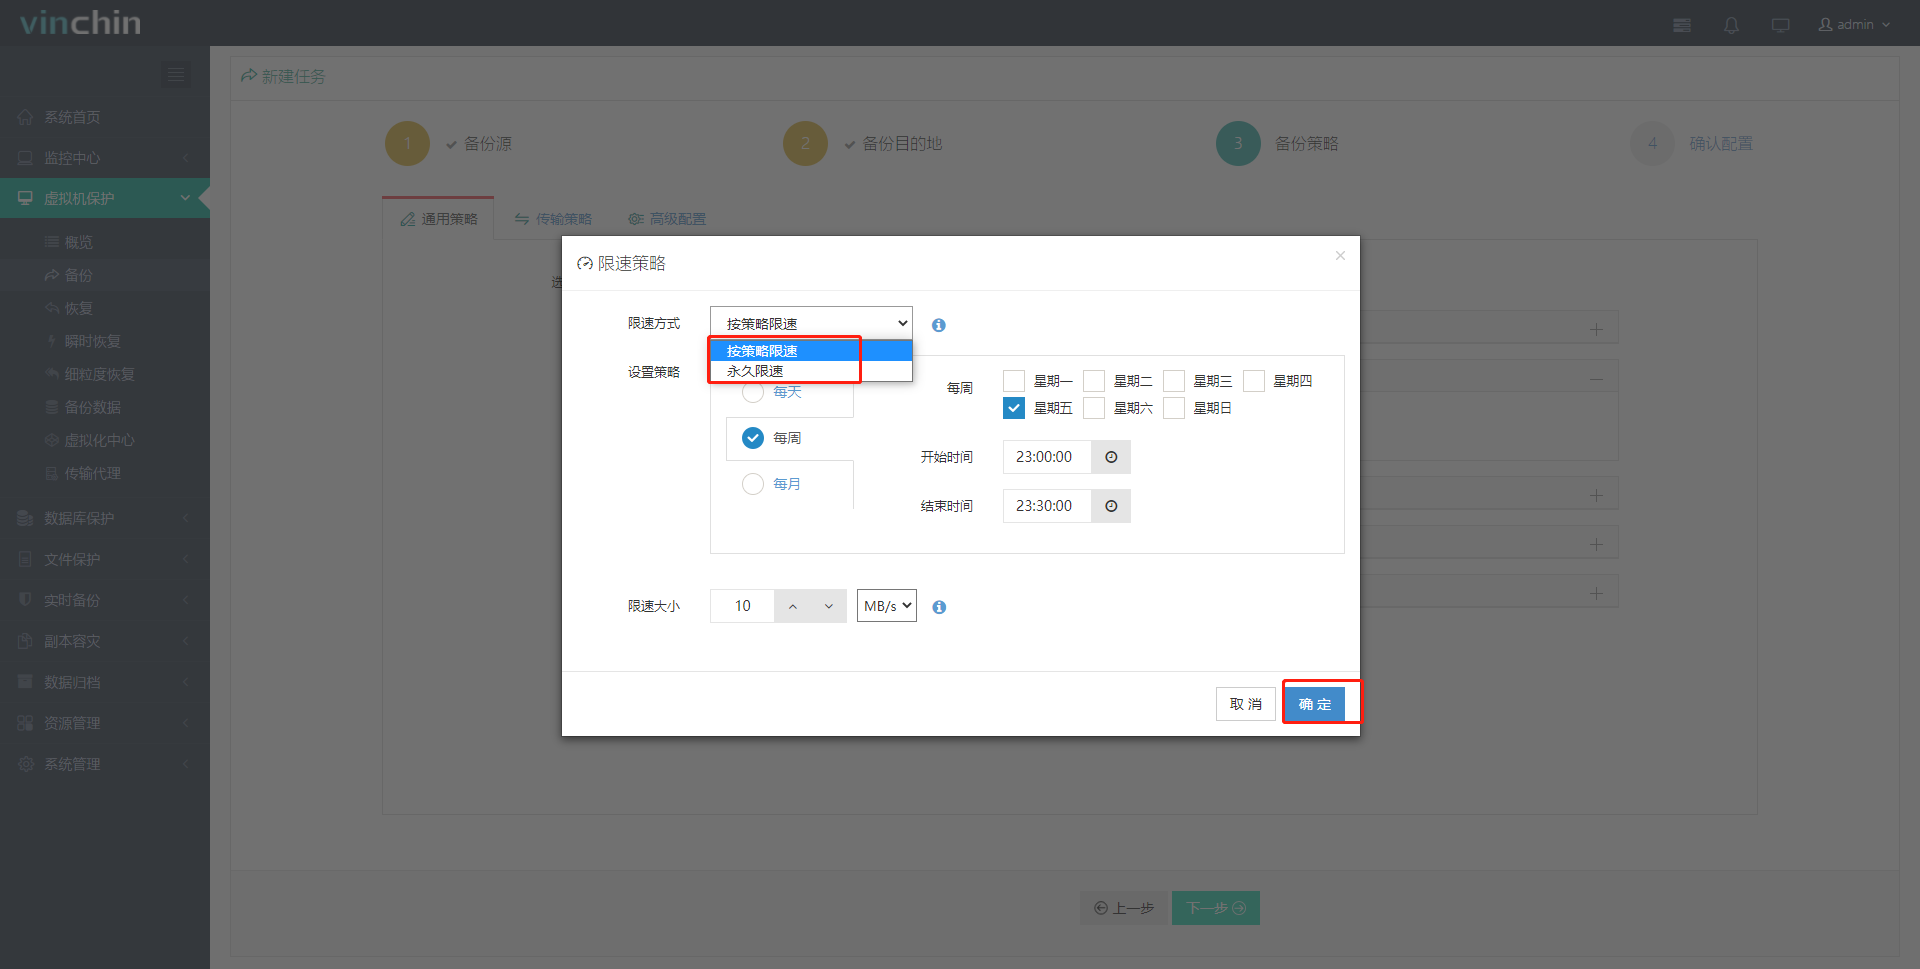Check the 星期二 checkbox

click(1094, 381)
